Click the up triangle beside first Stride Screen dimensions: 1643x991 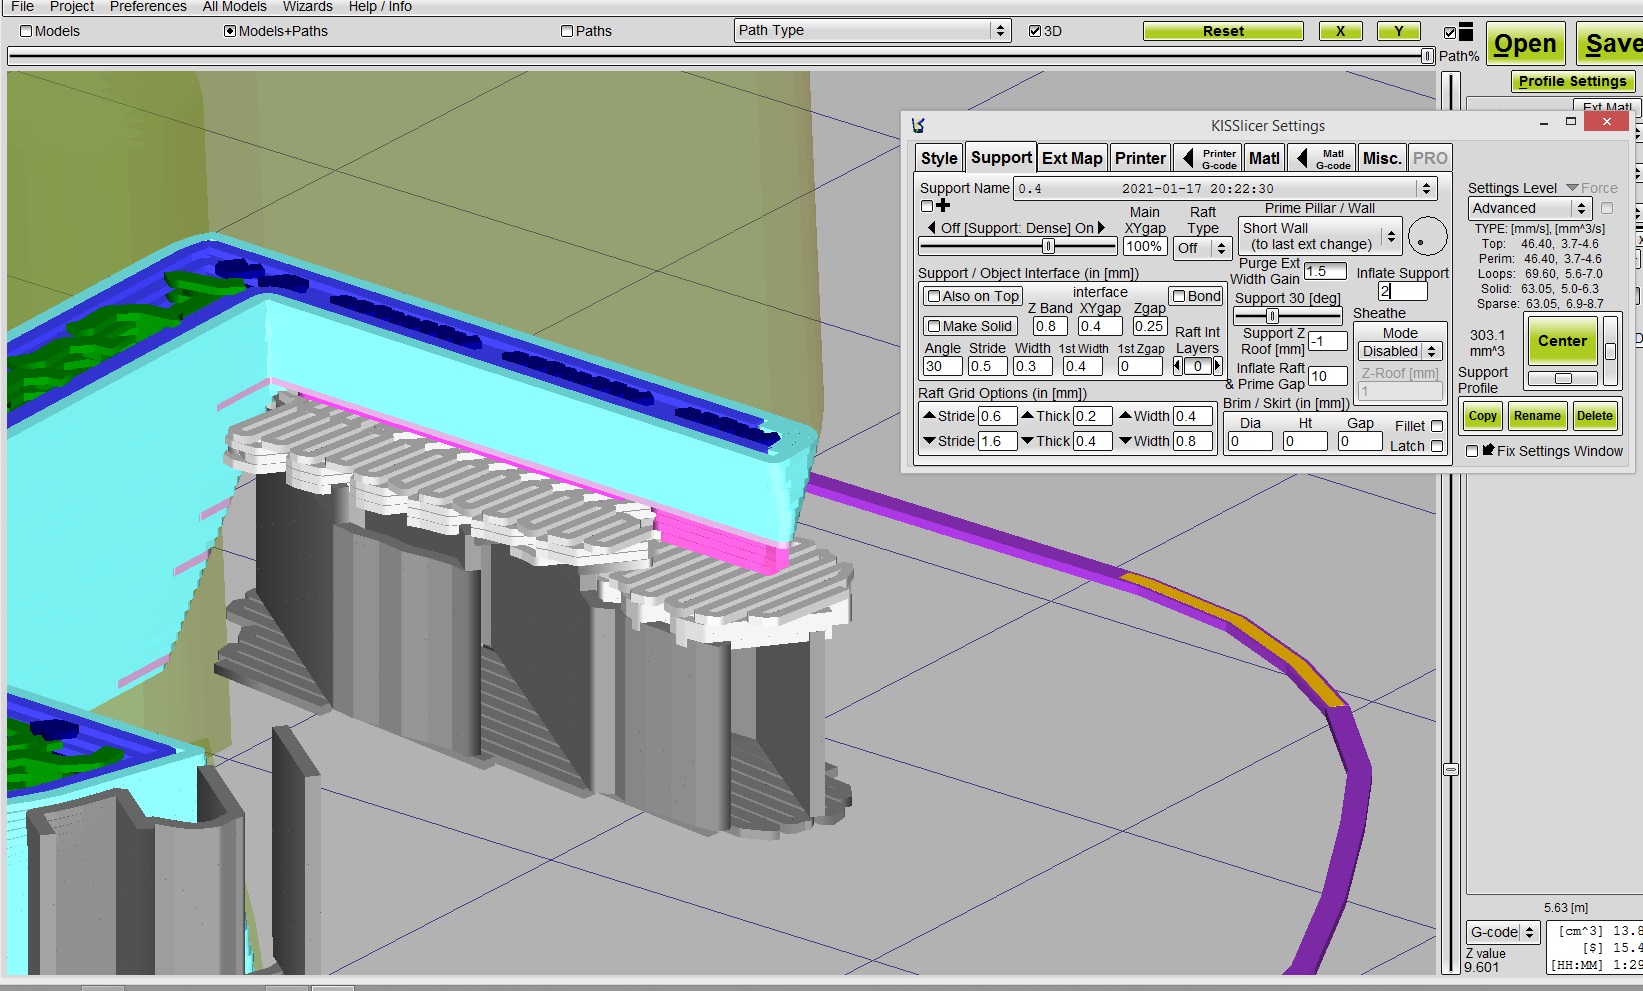(x=929, y=416)
